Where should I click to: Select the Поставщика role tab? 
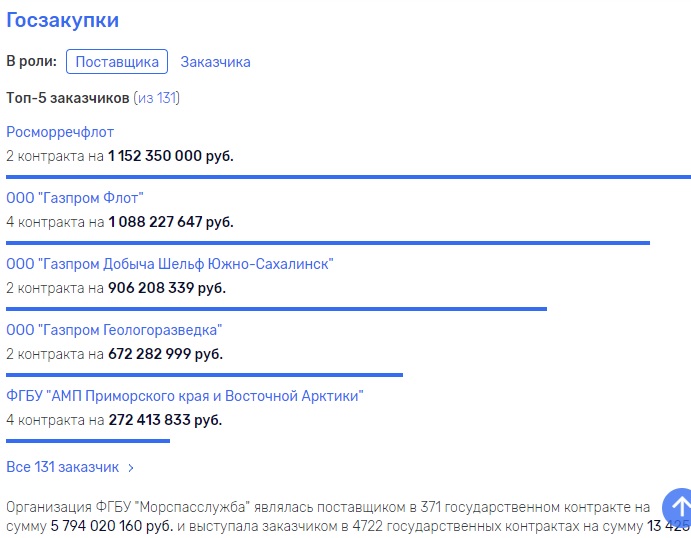(117, 62)
